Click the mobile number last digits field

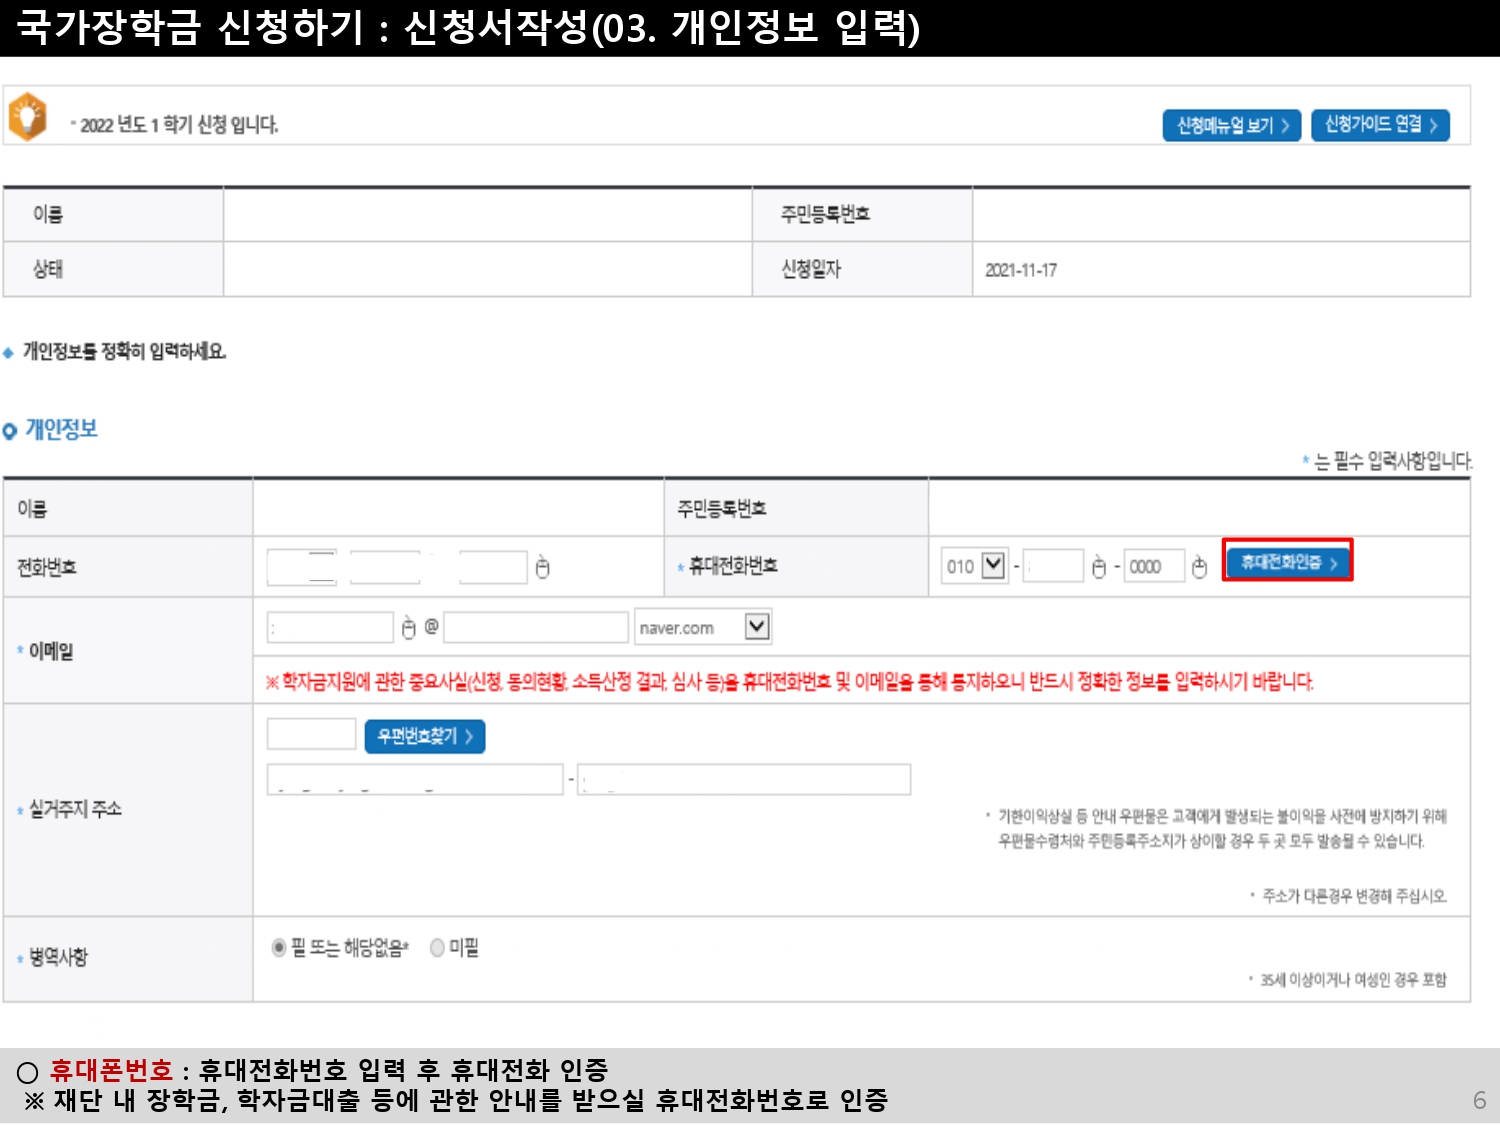click(1154, 566)
